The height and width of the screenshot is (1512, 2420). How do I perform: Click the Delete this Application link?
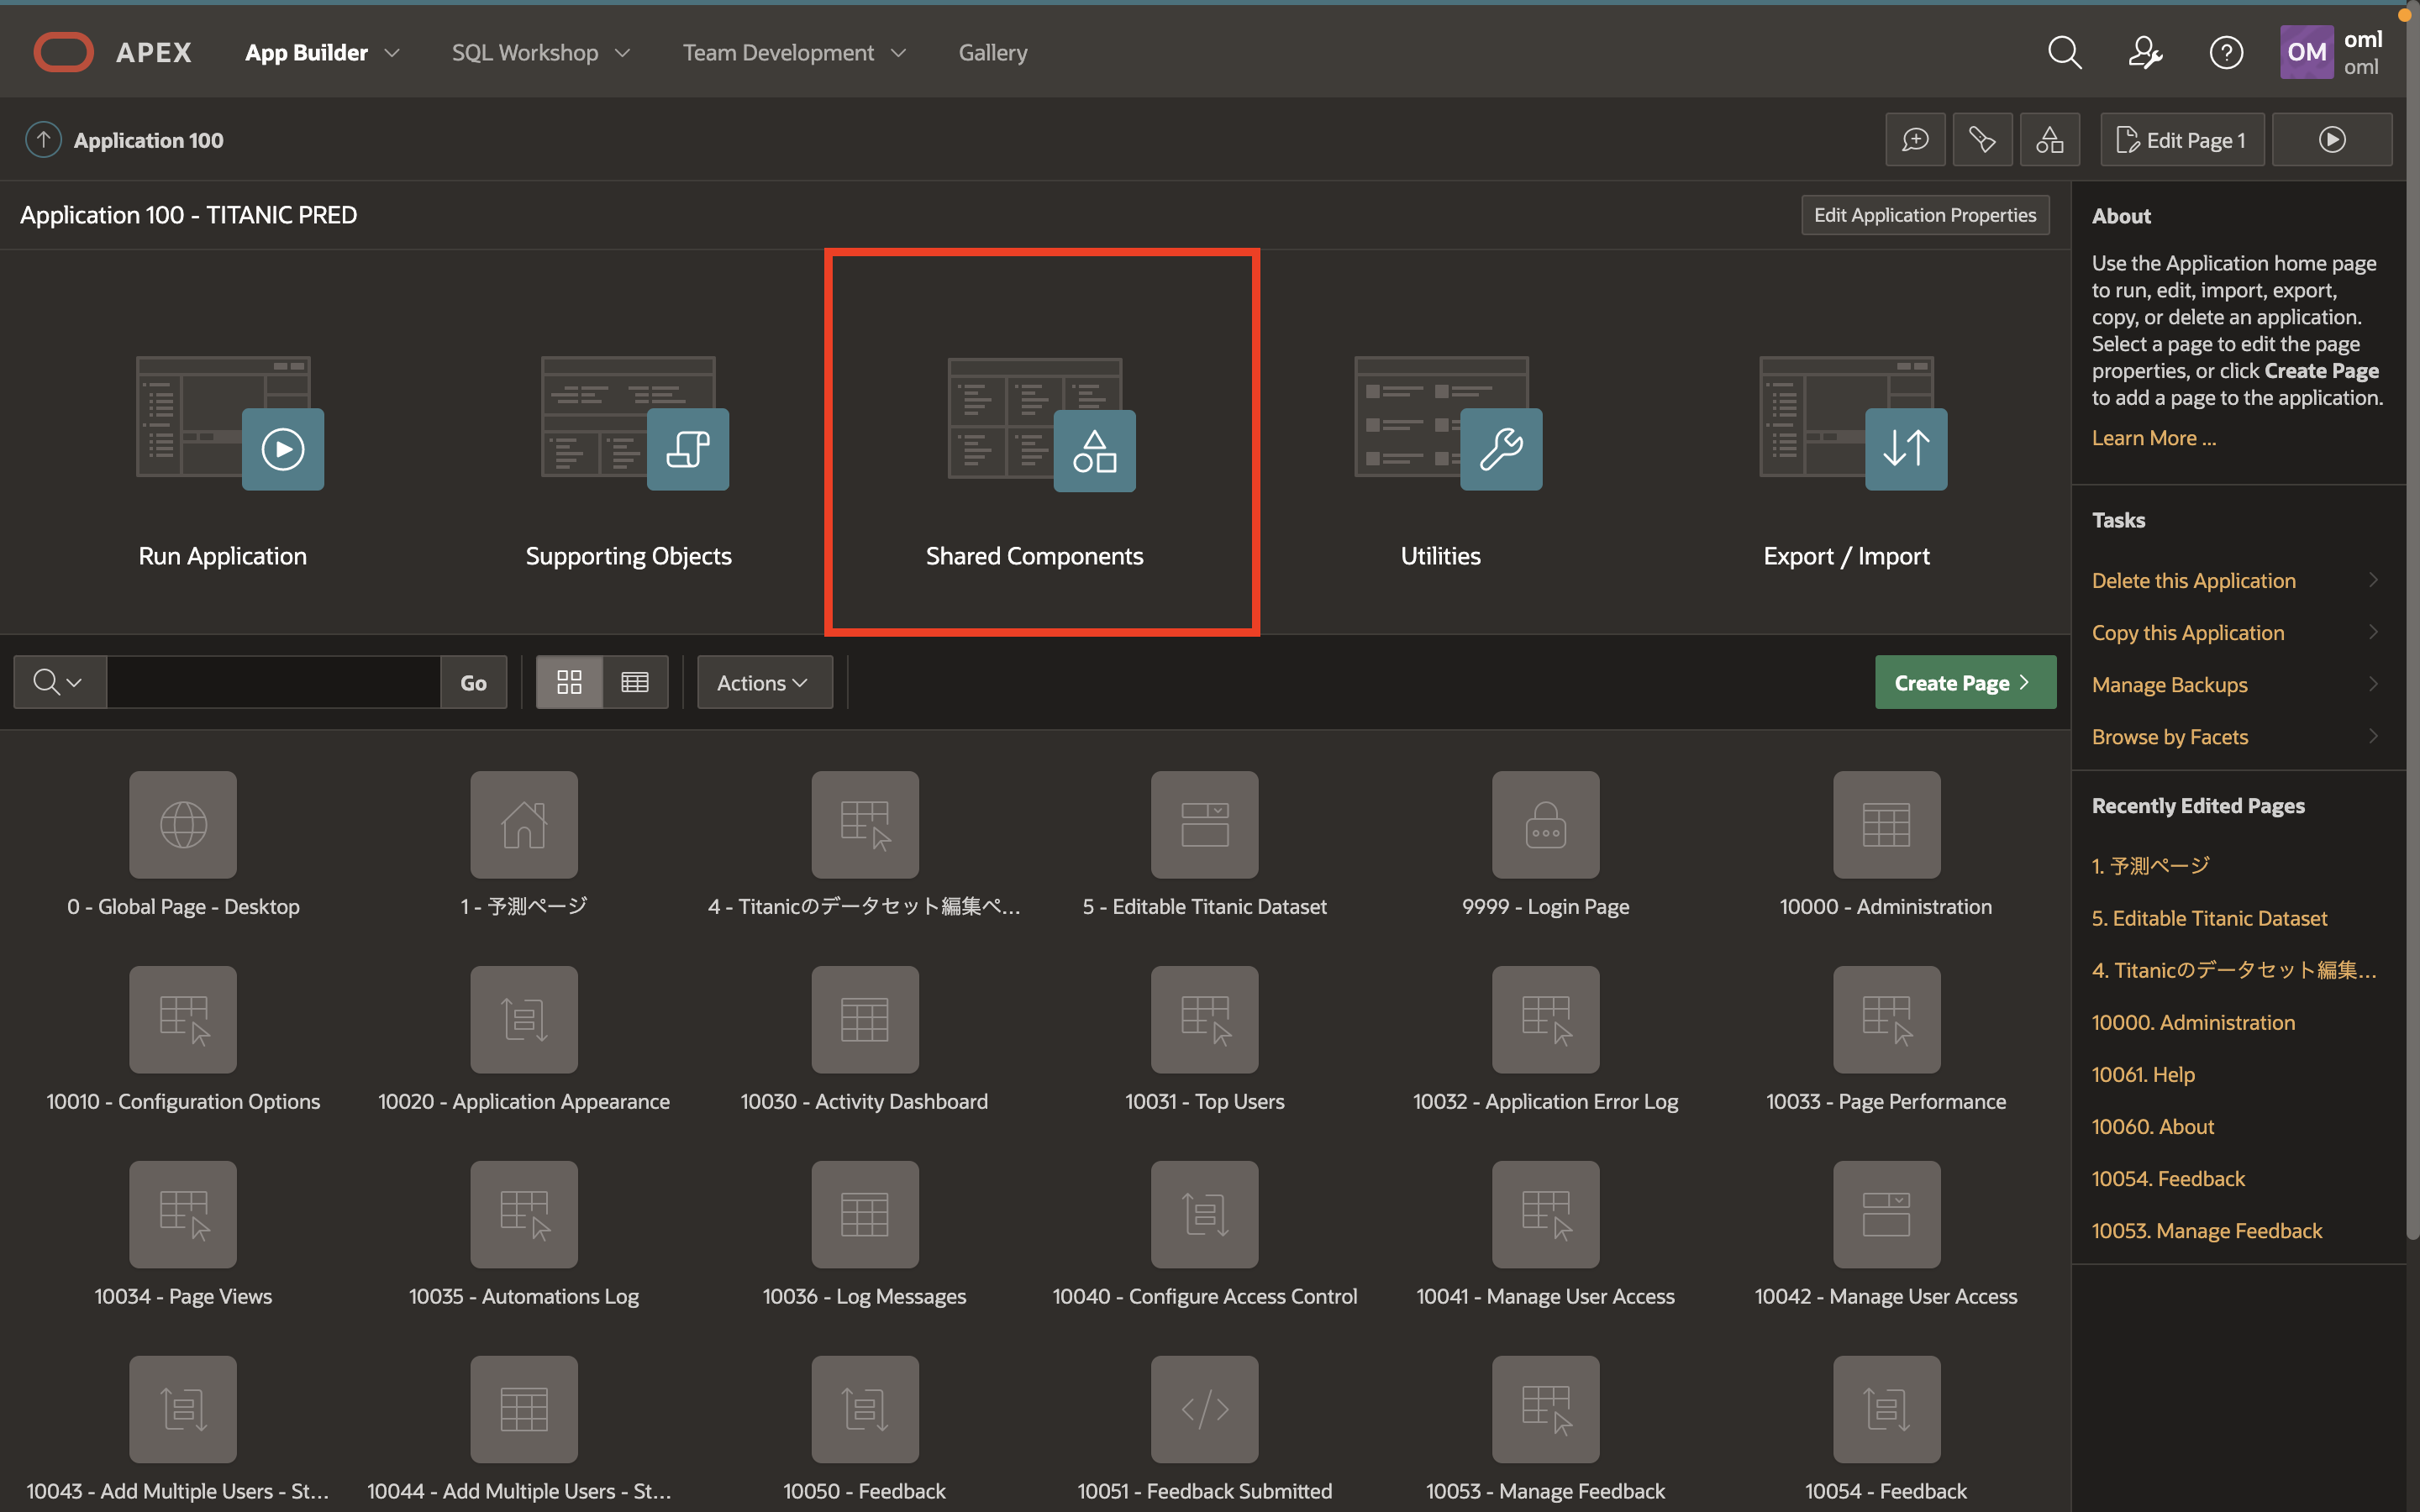2193,580
